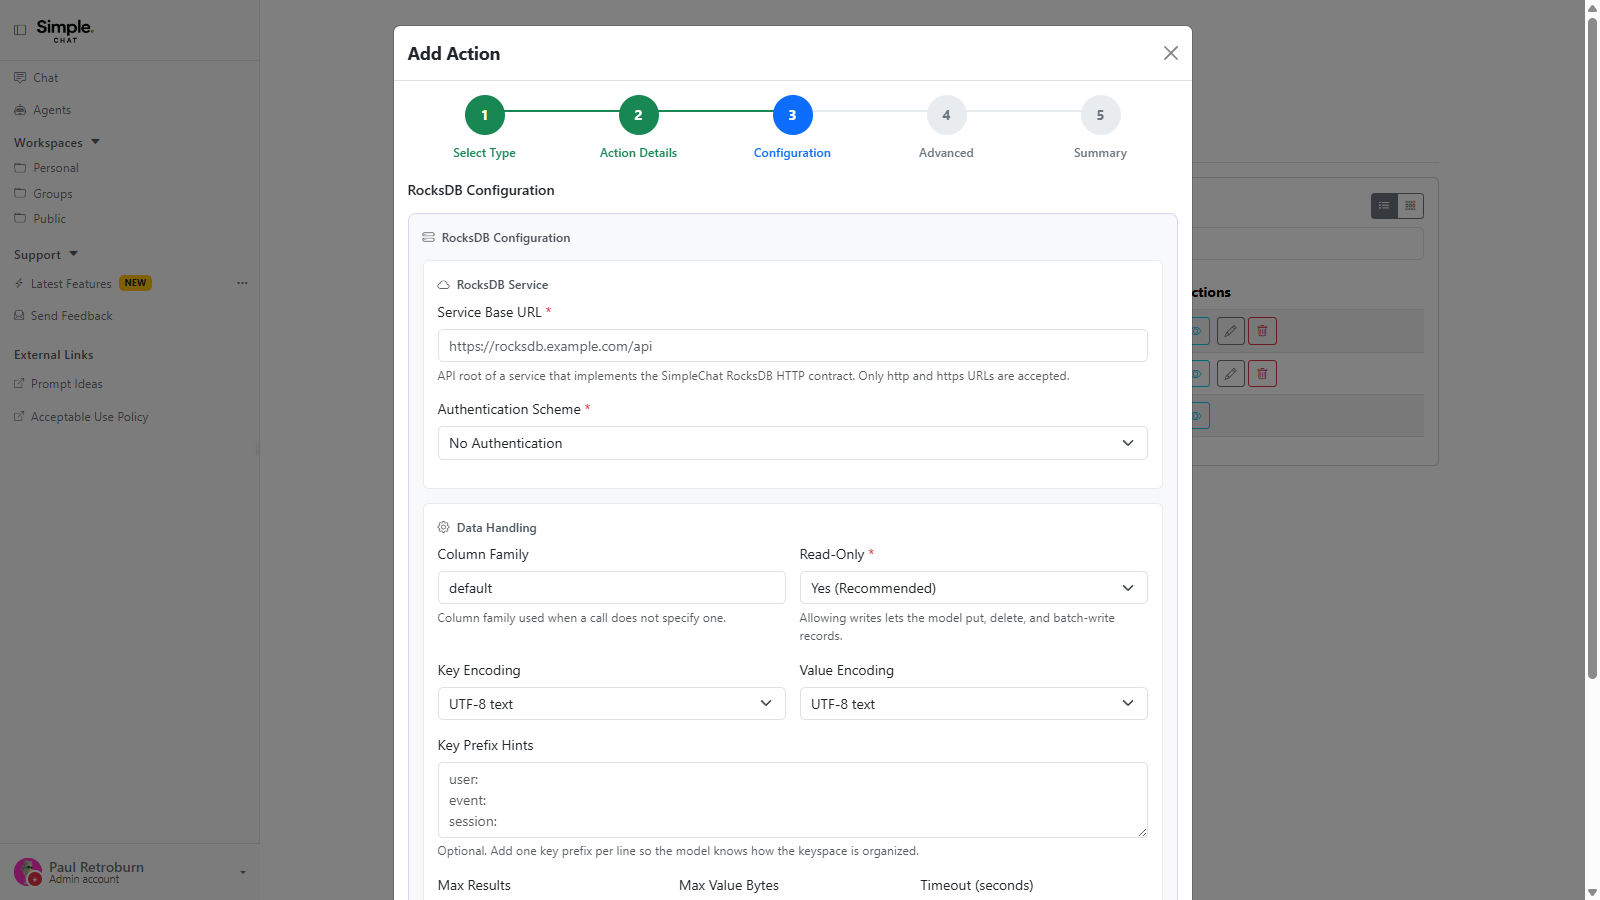This screenshot has width=1600, height=900.
Task: Click the delete trash icon in first row
Action: [x=1262, y=331]
